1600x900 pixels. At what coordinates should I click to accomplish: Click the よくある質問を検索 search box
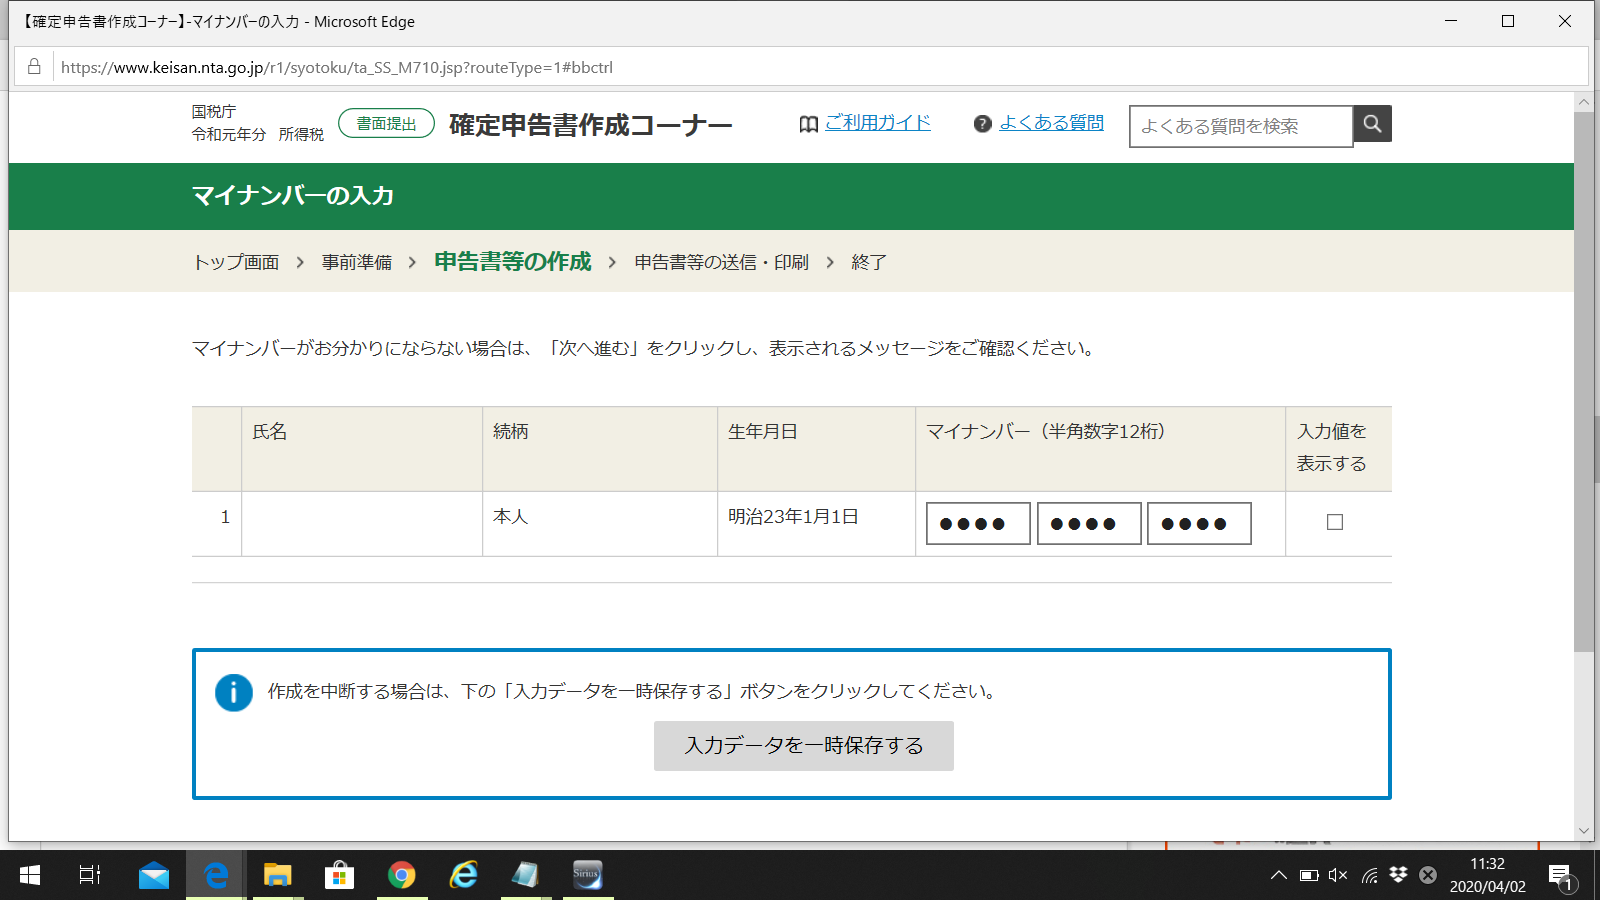(1240, 125)
